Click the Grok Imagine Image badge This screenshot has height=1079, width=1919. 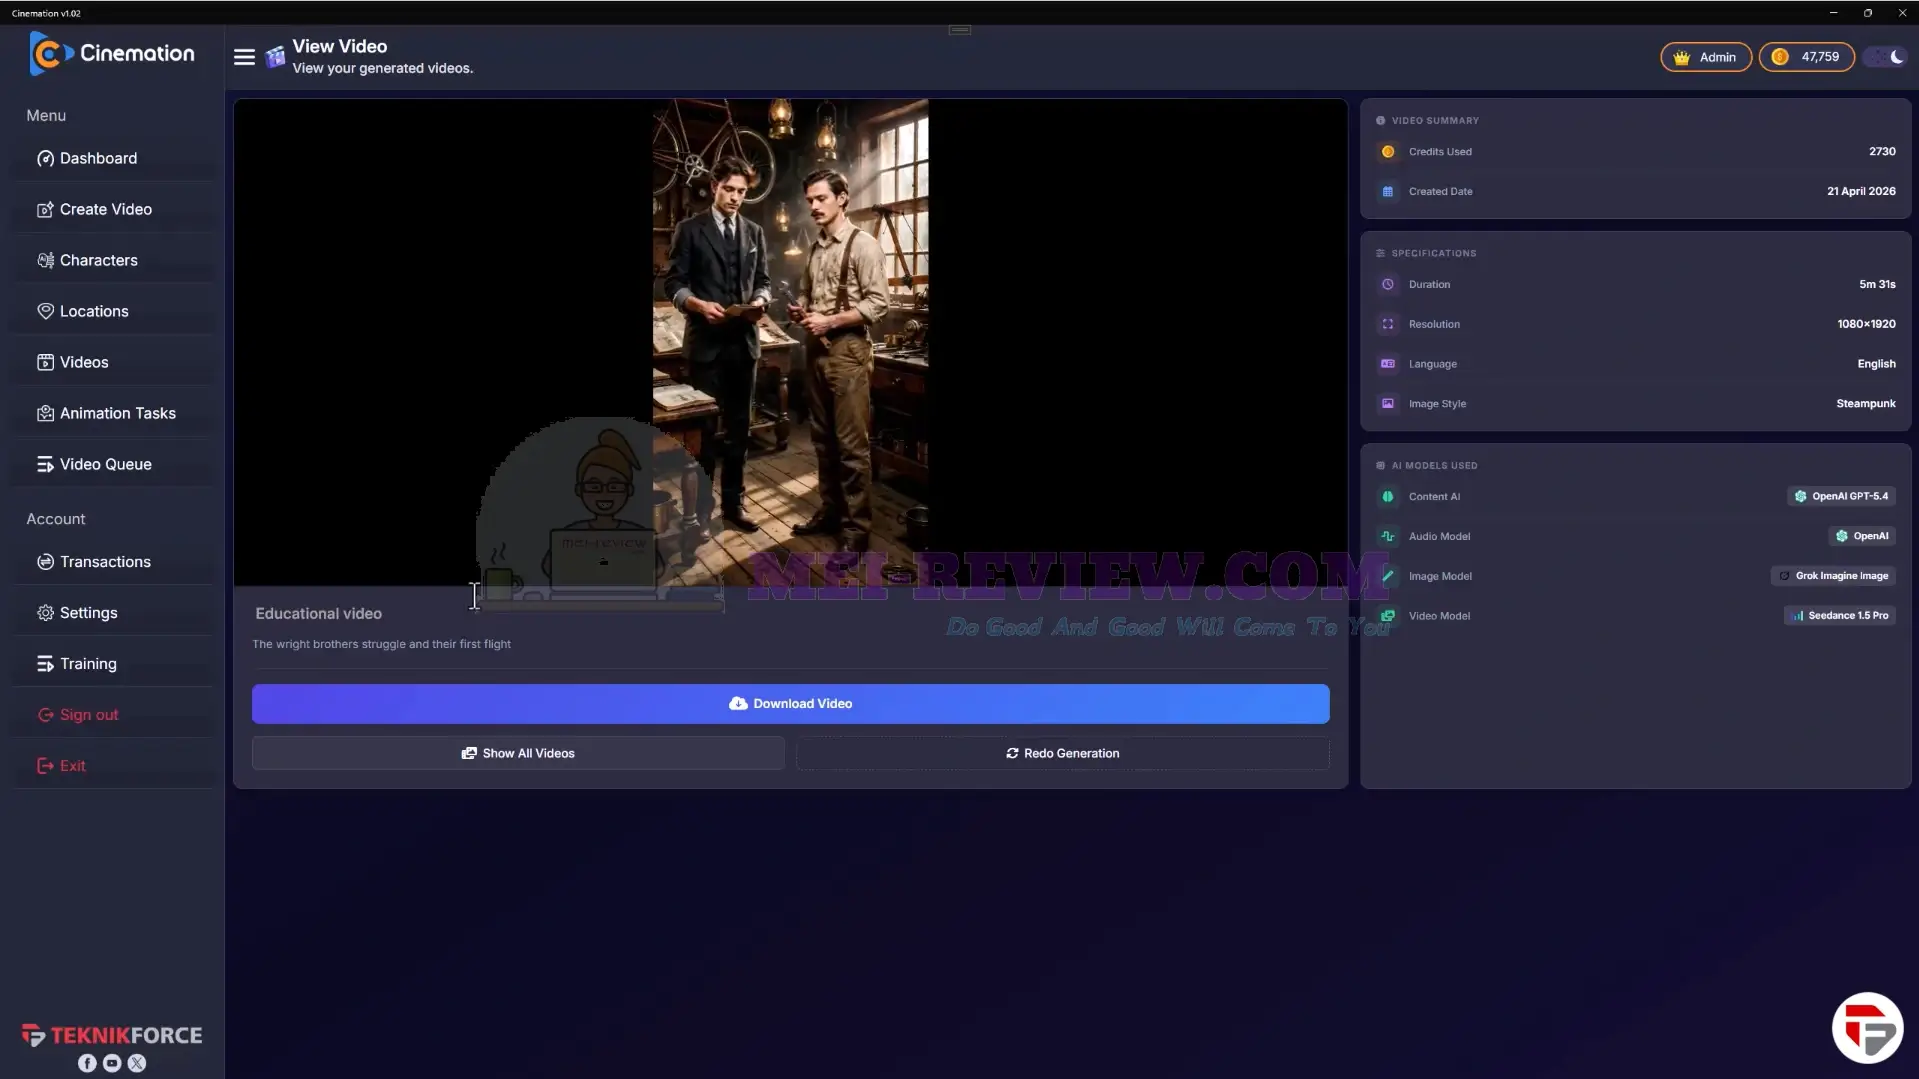[x=1833, y=576]
